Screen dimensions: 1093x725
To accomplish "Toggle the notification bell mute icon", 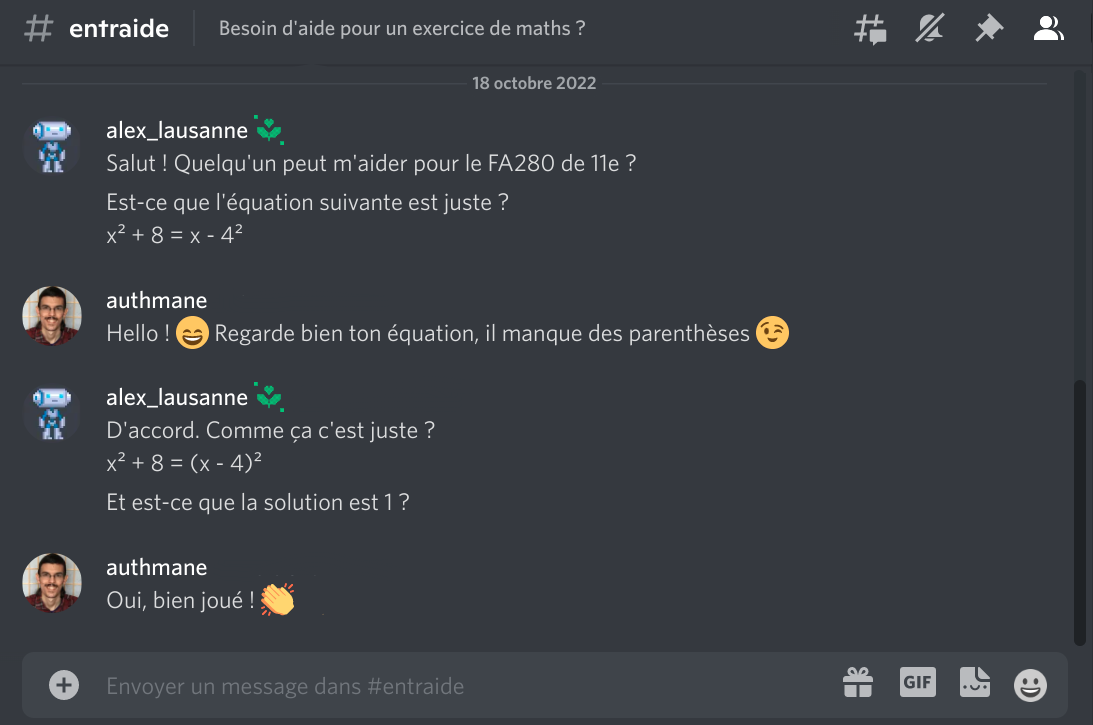I will [x=930, y=29].
